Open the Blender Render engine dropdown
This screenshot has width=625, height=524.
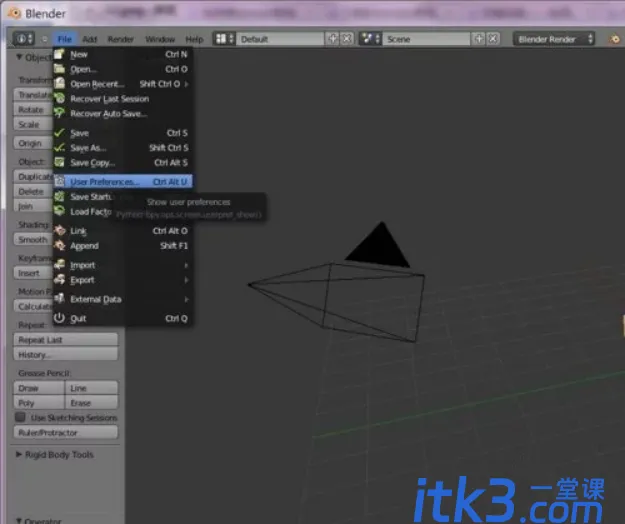point(554,39)
